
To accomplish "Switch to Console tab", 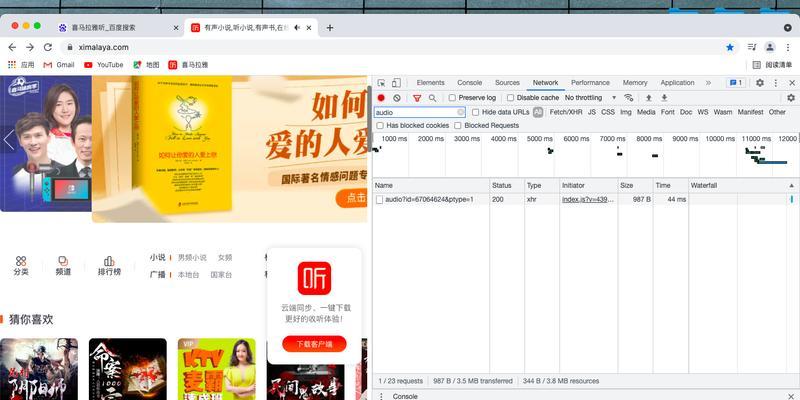I will point(469,83).
